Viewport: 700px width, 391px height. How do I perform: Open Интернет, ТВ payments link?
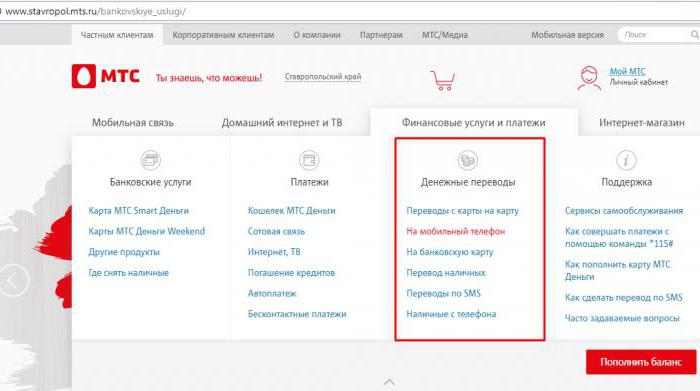tap(274, 252)
